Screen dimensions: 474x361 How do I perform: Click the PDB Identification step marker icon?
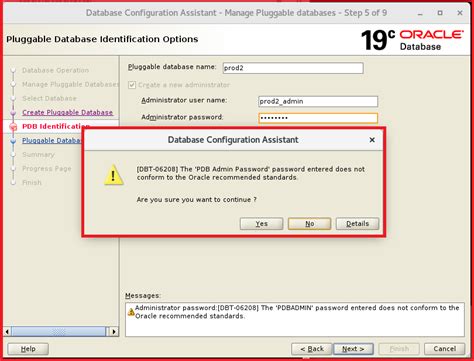pyautogui.click(x=13, y=127)
